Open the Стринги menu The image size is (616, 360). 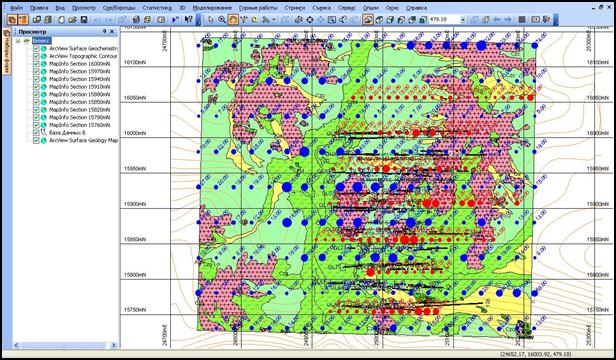click(x=295, y=7)
